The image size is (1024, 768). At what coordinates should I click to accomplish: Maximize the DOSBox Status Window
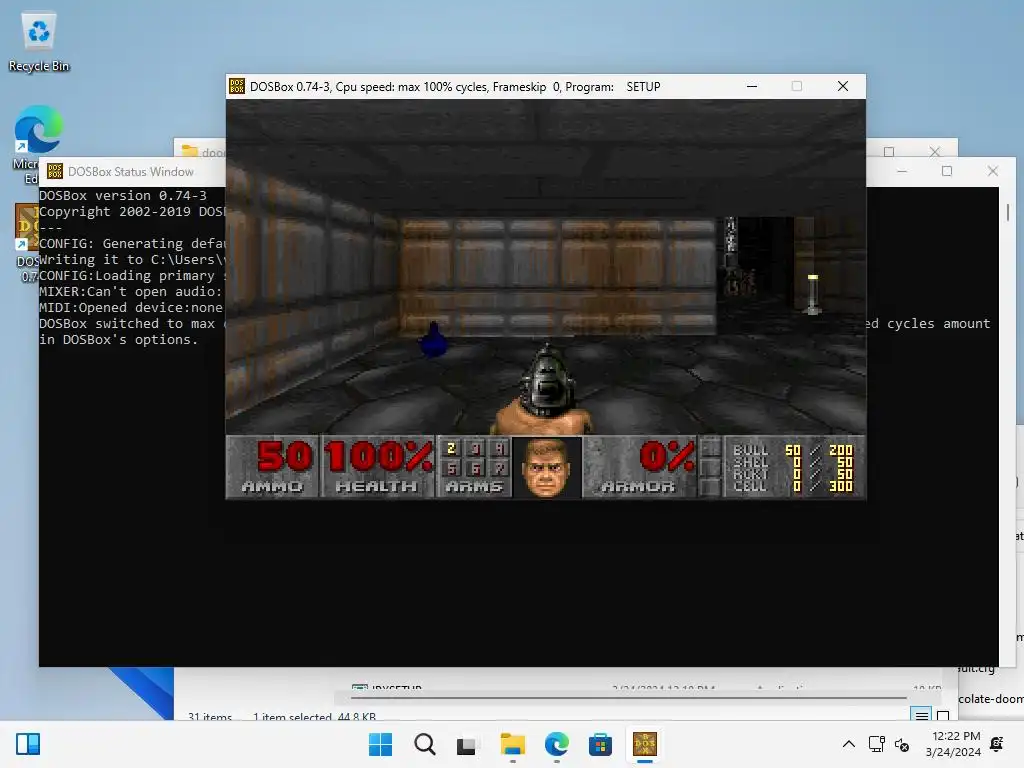(947, 171)
